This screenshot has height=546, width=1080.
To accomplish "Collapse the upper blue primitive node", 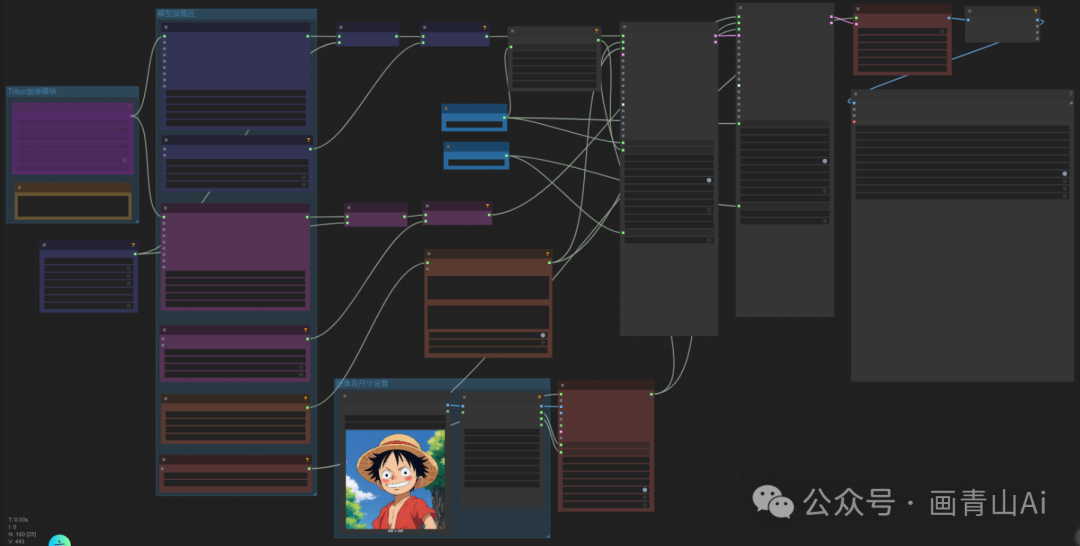I will coord(446,109).
